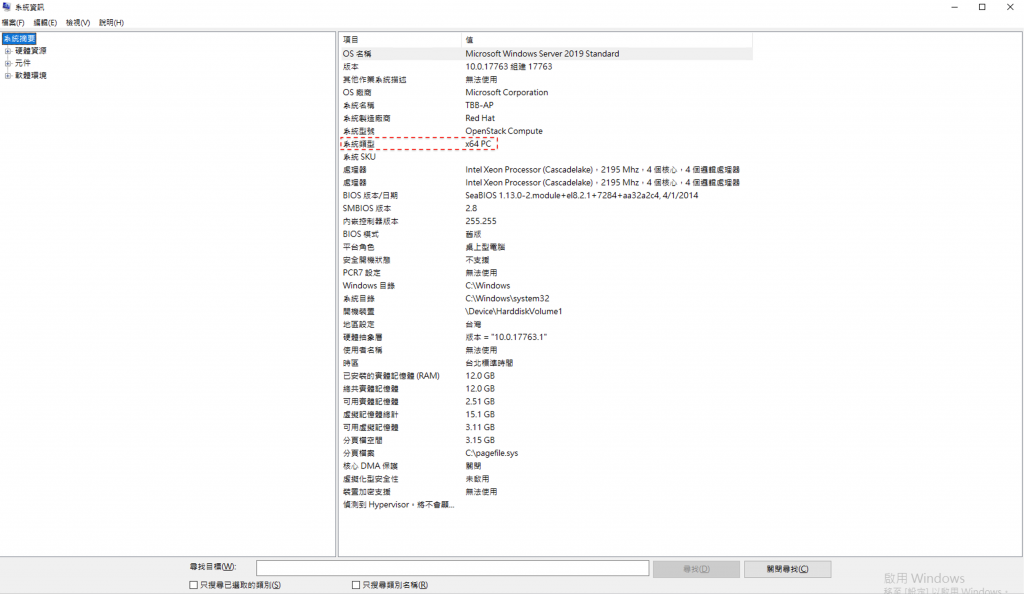Select the 核心 DMA 保護 row label

click(370, 466)
